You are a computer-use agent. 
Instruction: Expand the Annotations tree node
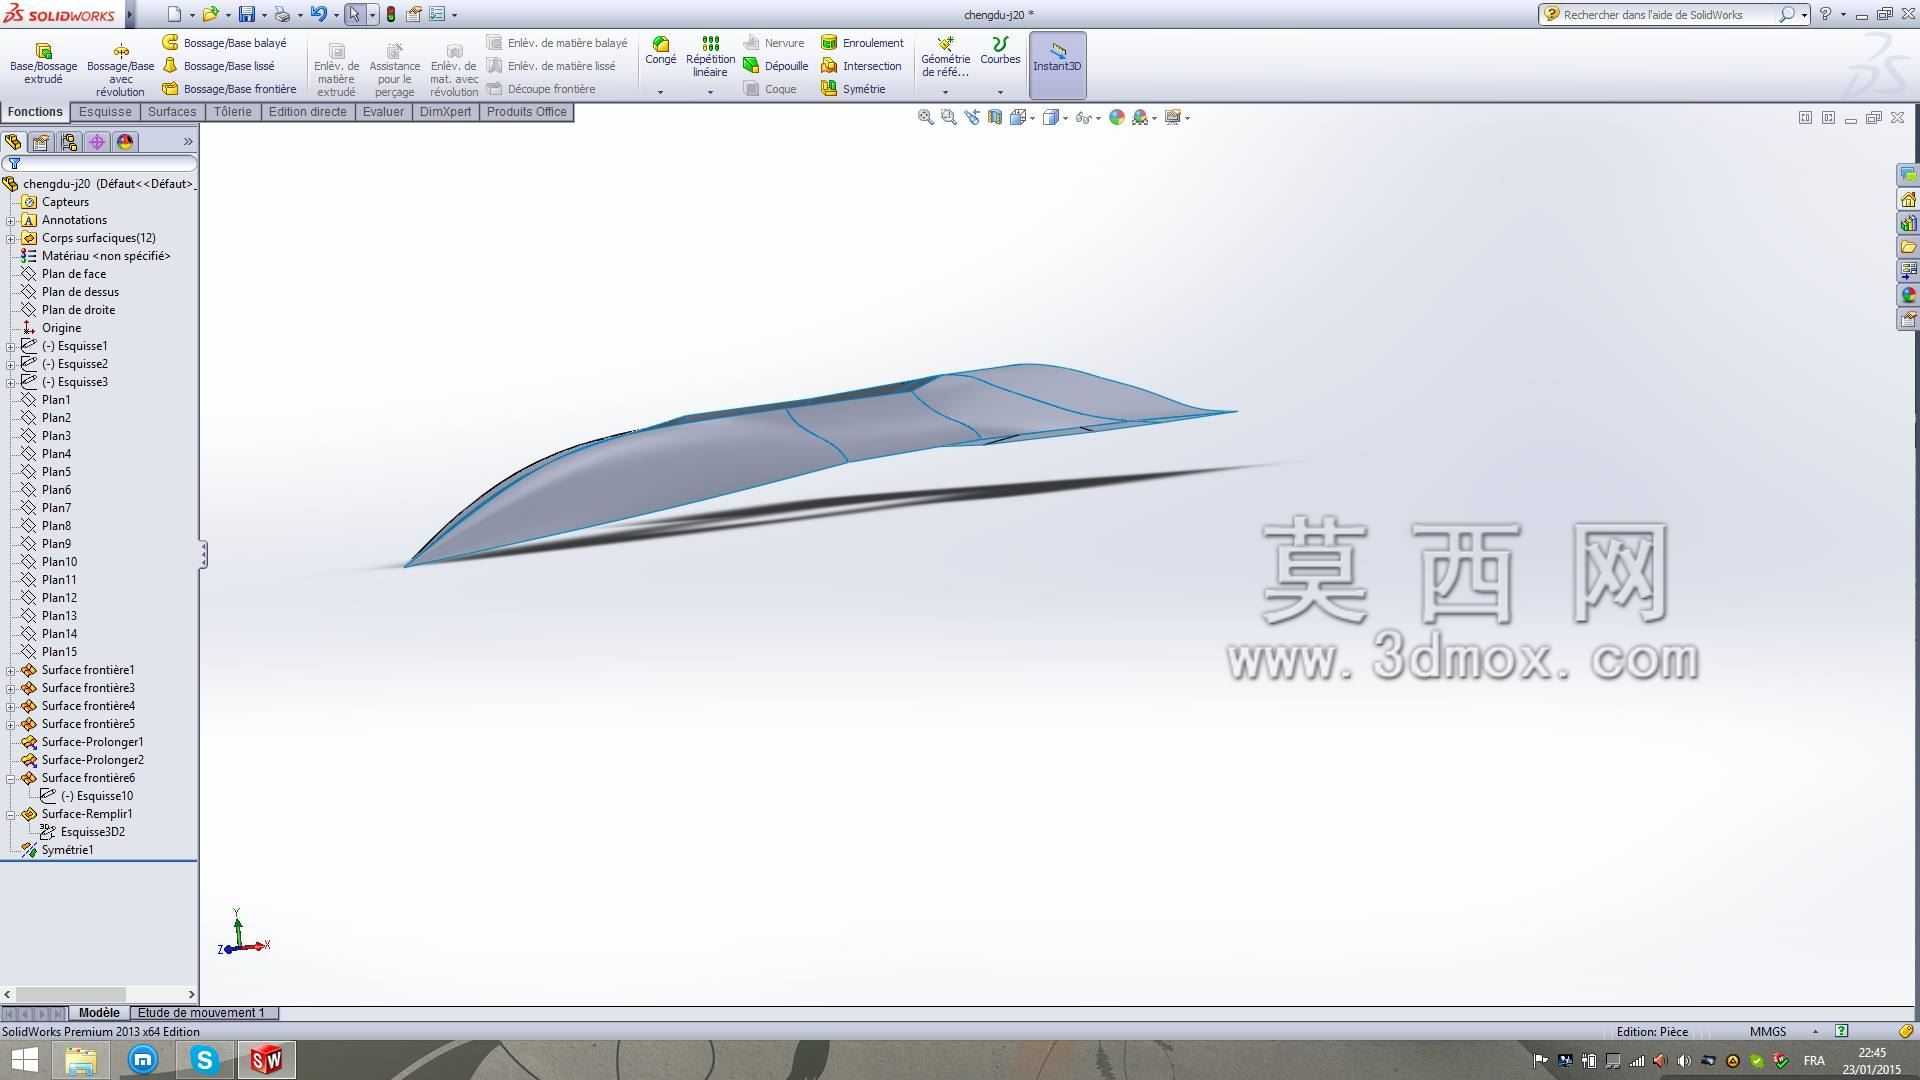(x=11, y=220)
